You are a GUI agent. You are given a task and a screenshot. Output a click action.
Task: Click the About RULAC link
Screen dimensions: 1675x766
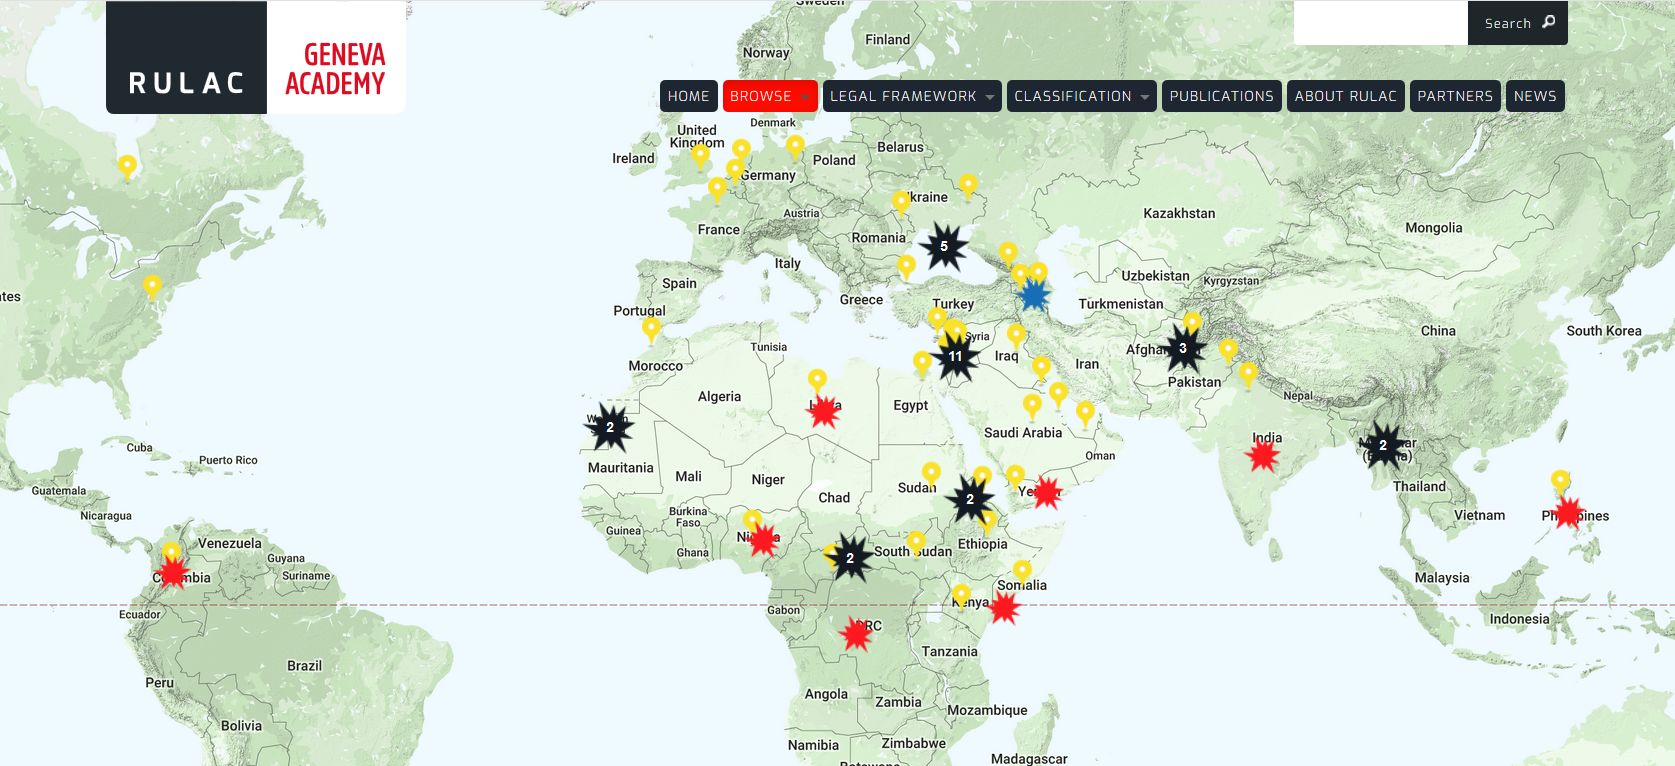click(1345, 96)
